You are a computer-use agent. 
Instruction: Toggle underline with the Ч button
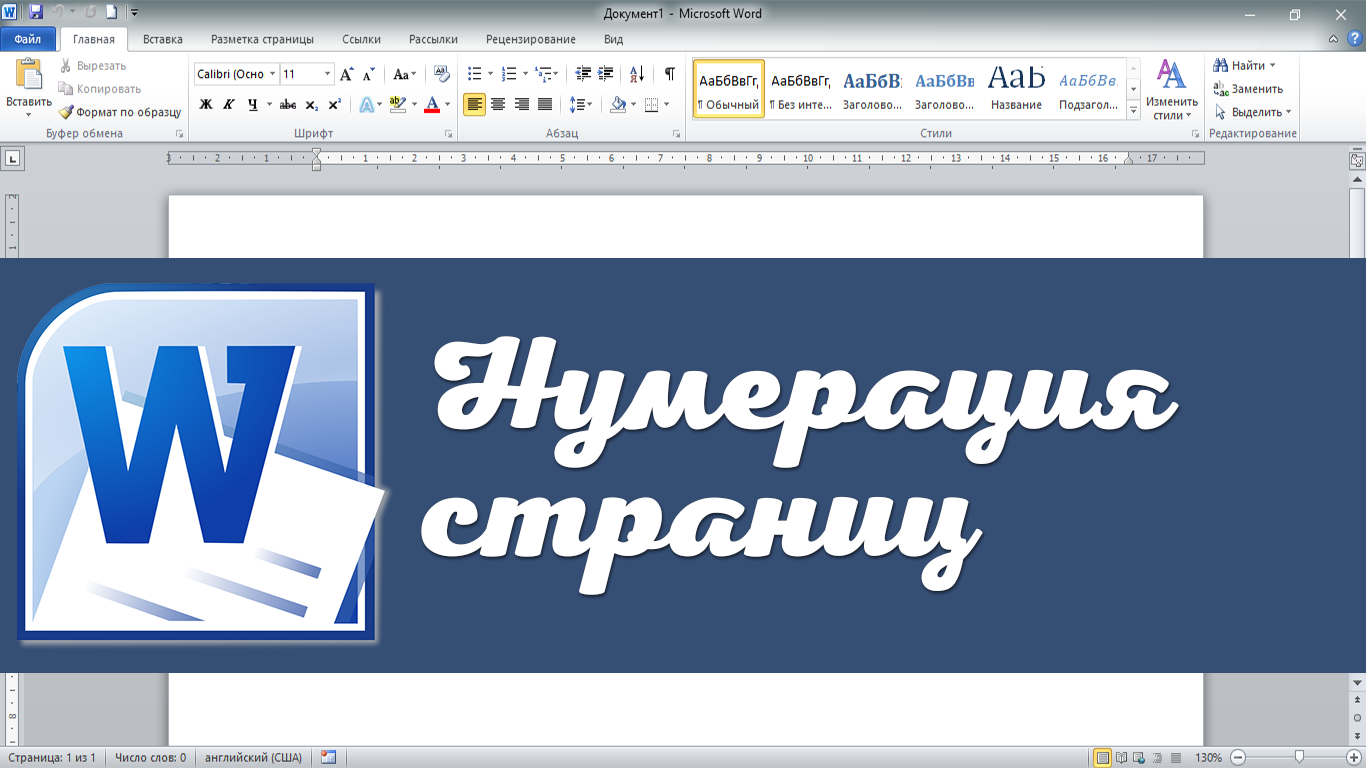click(252, 104)
